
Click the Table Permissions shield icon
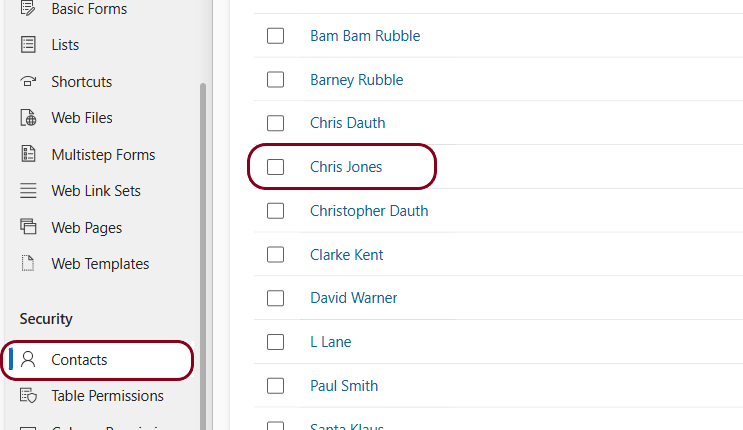(28, 395)
